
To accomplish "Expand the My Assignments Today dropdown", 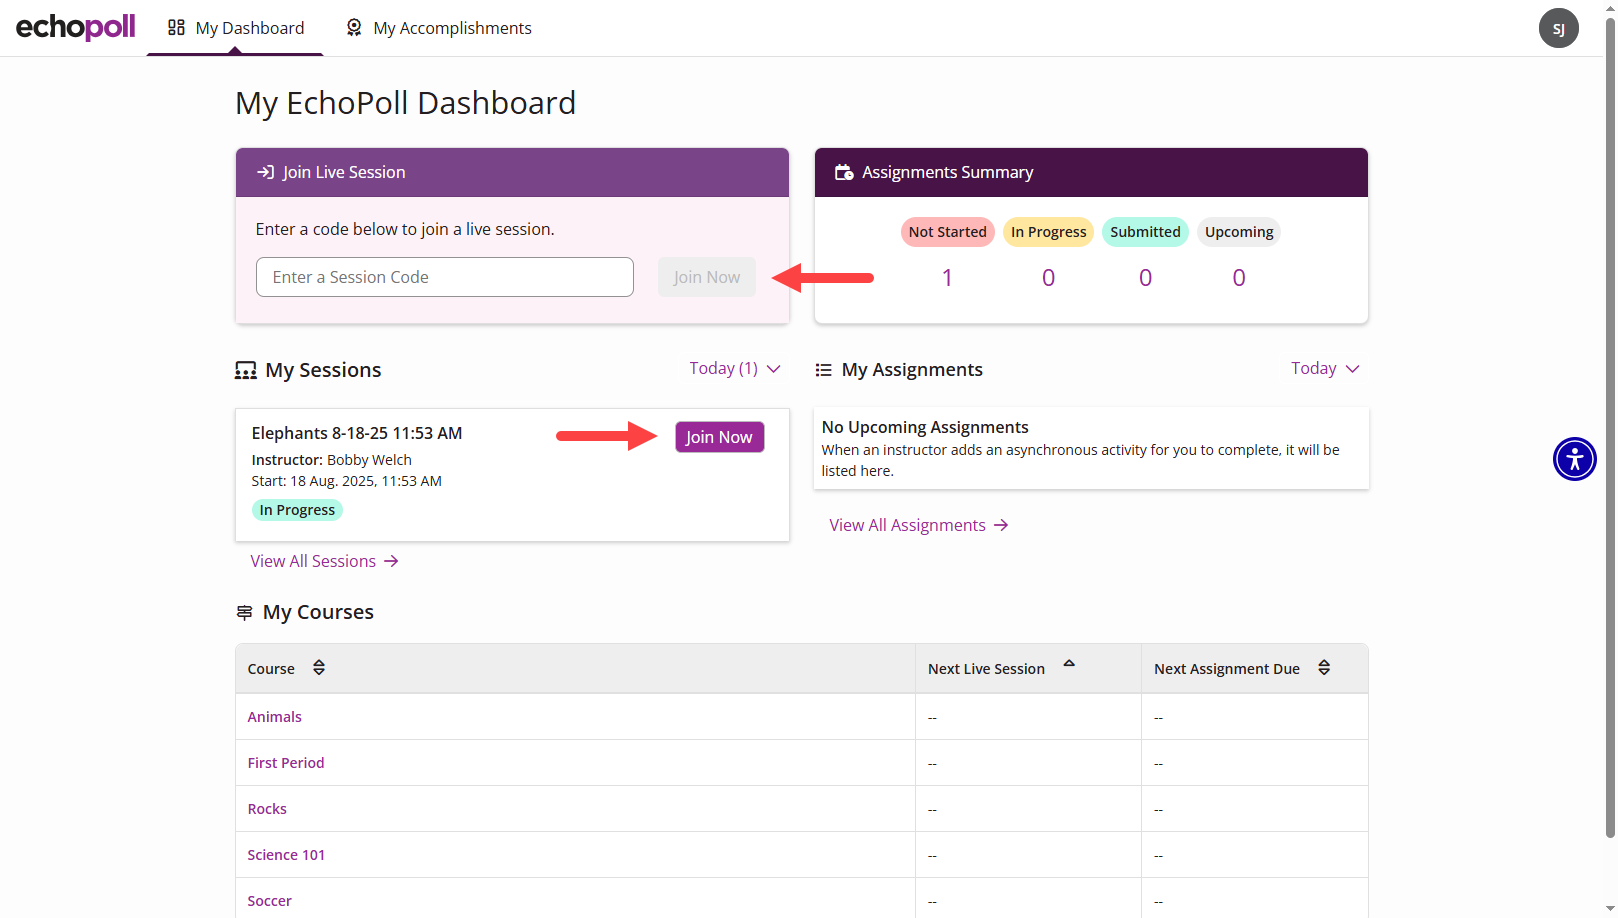I will 1325,369.
